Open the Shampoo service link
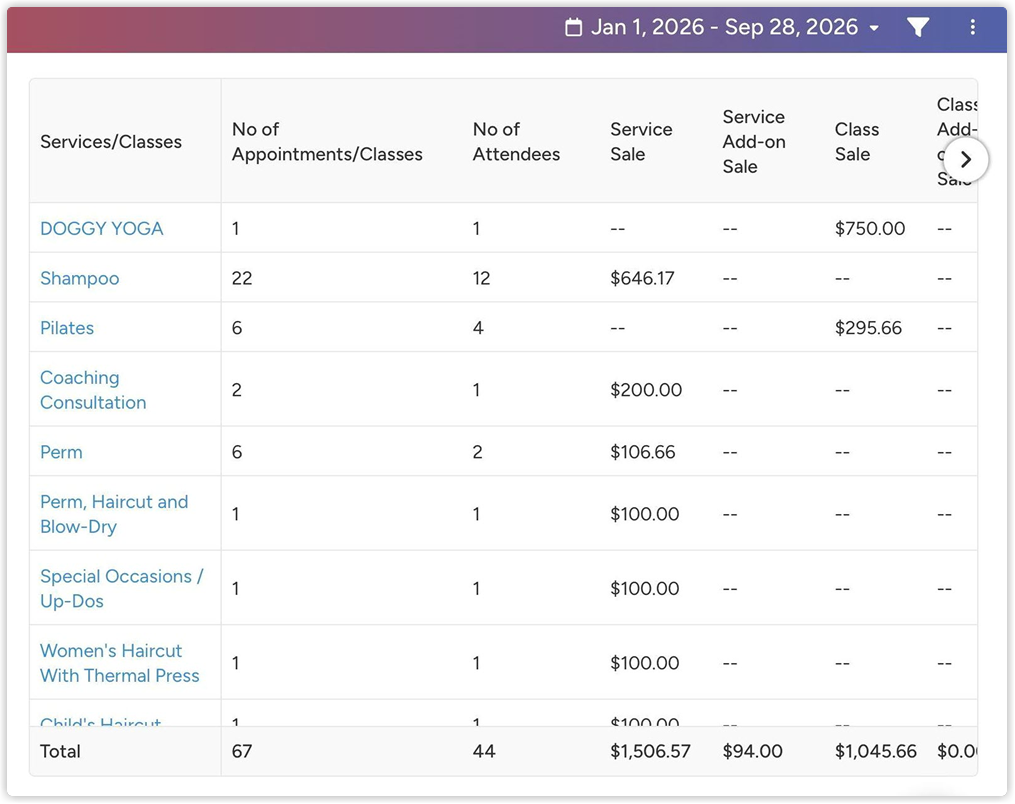This screenshot has width=1015, height=804. [x=80, y=278]
